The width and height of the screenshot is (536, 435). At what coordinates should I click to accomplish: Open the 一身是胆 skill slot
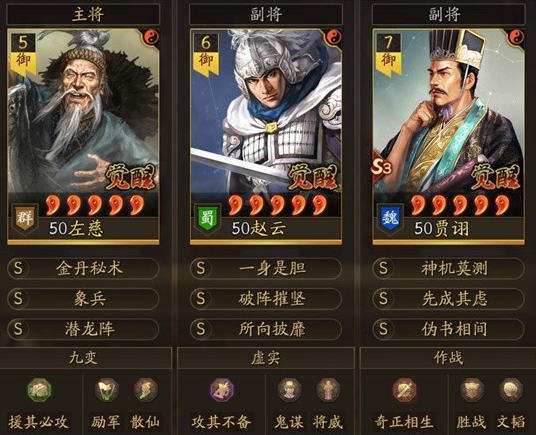pyautogui.click(x=266, y=269)
